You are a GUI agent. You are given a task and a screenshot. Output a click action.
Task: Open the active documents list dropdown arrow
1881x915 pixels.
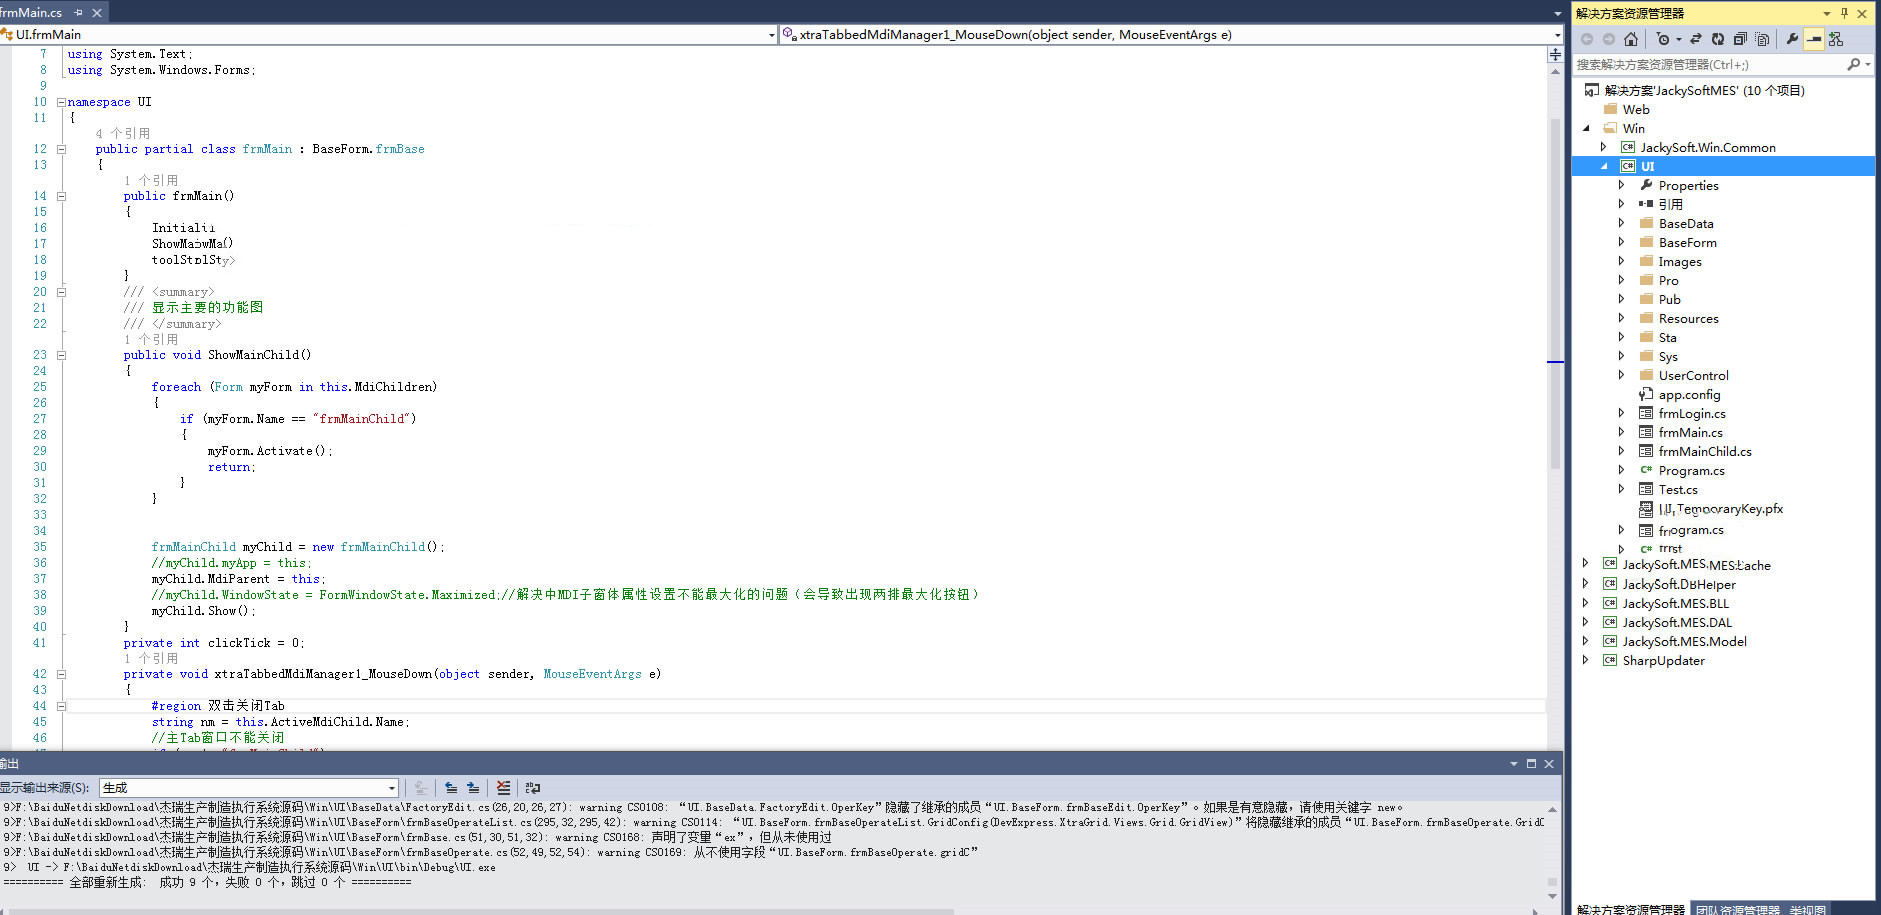coord(1557,13)
